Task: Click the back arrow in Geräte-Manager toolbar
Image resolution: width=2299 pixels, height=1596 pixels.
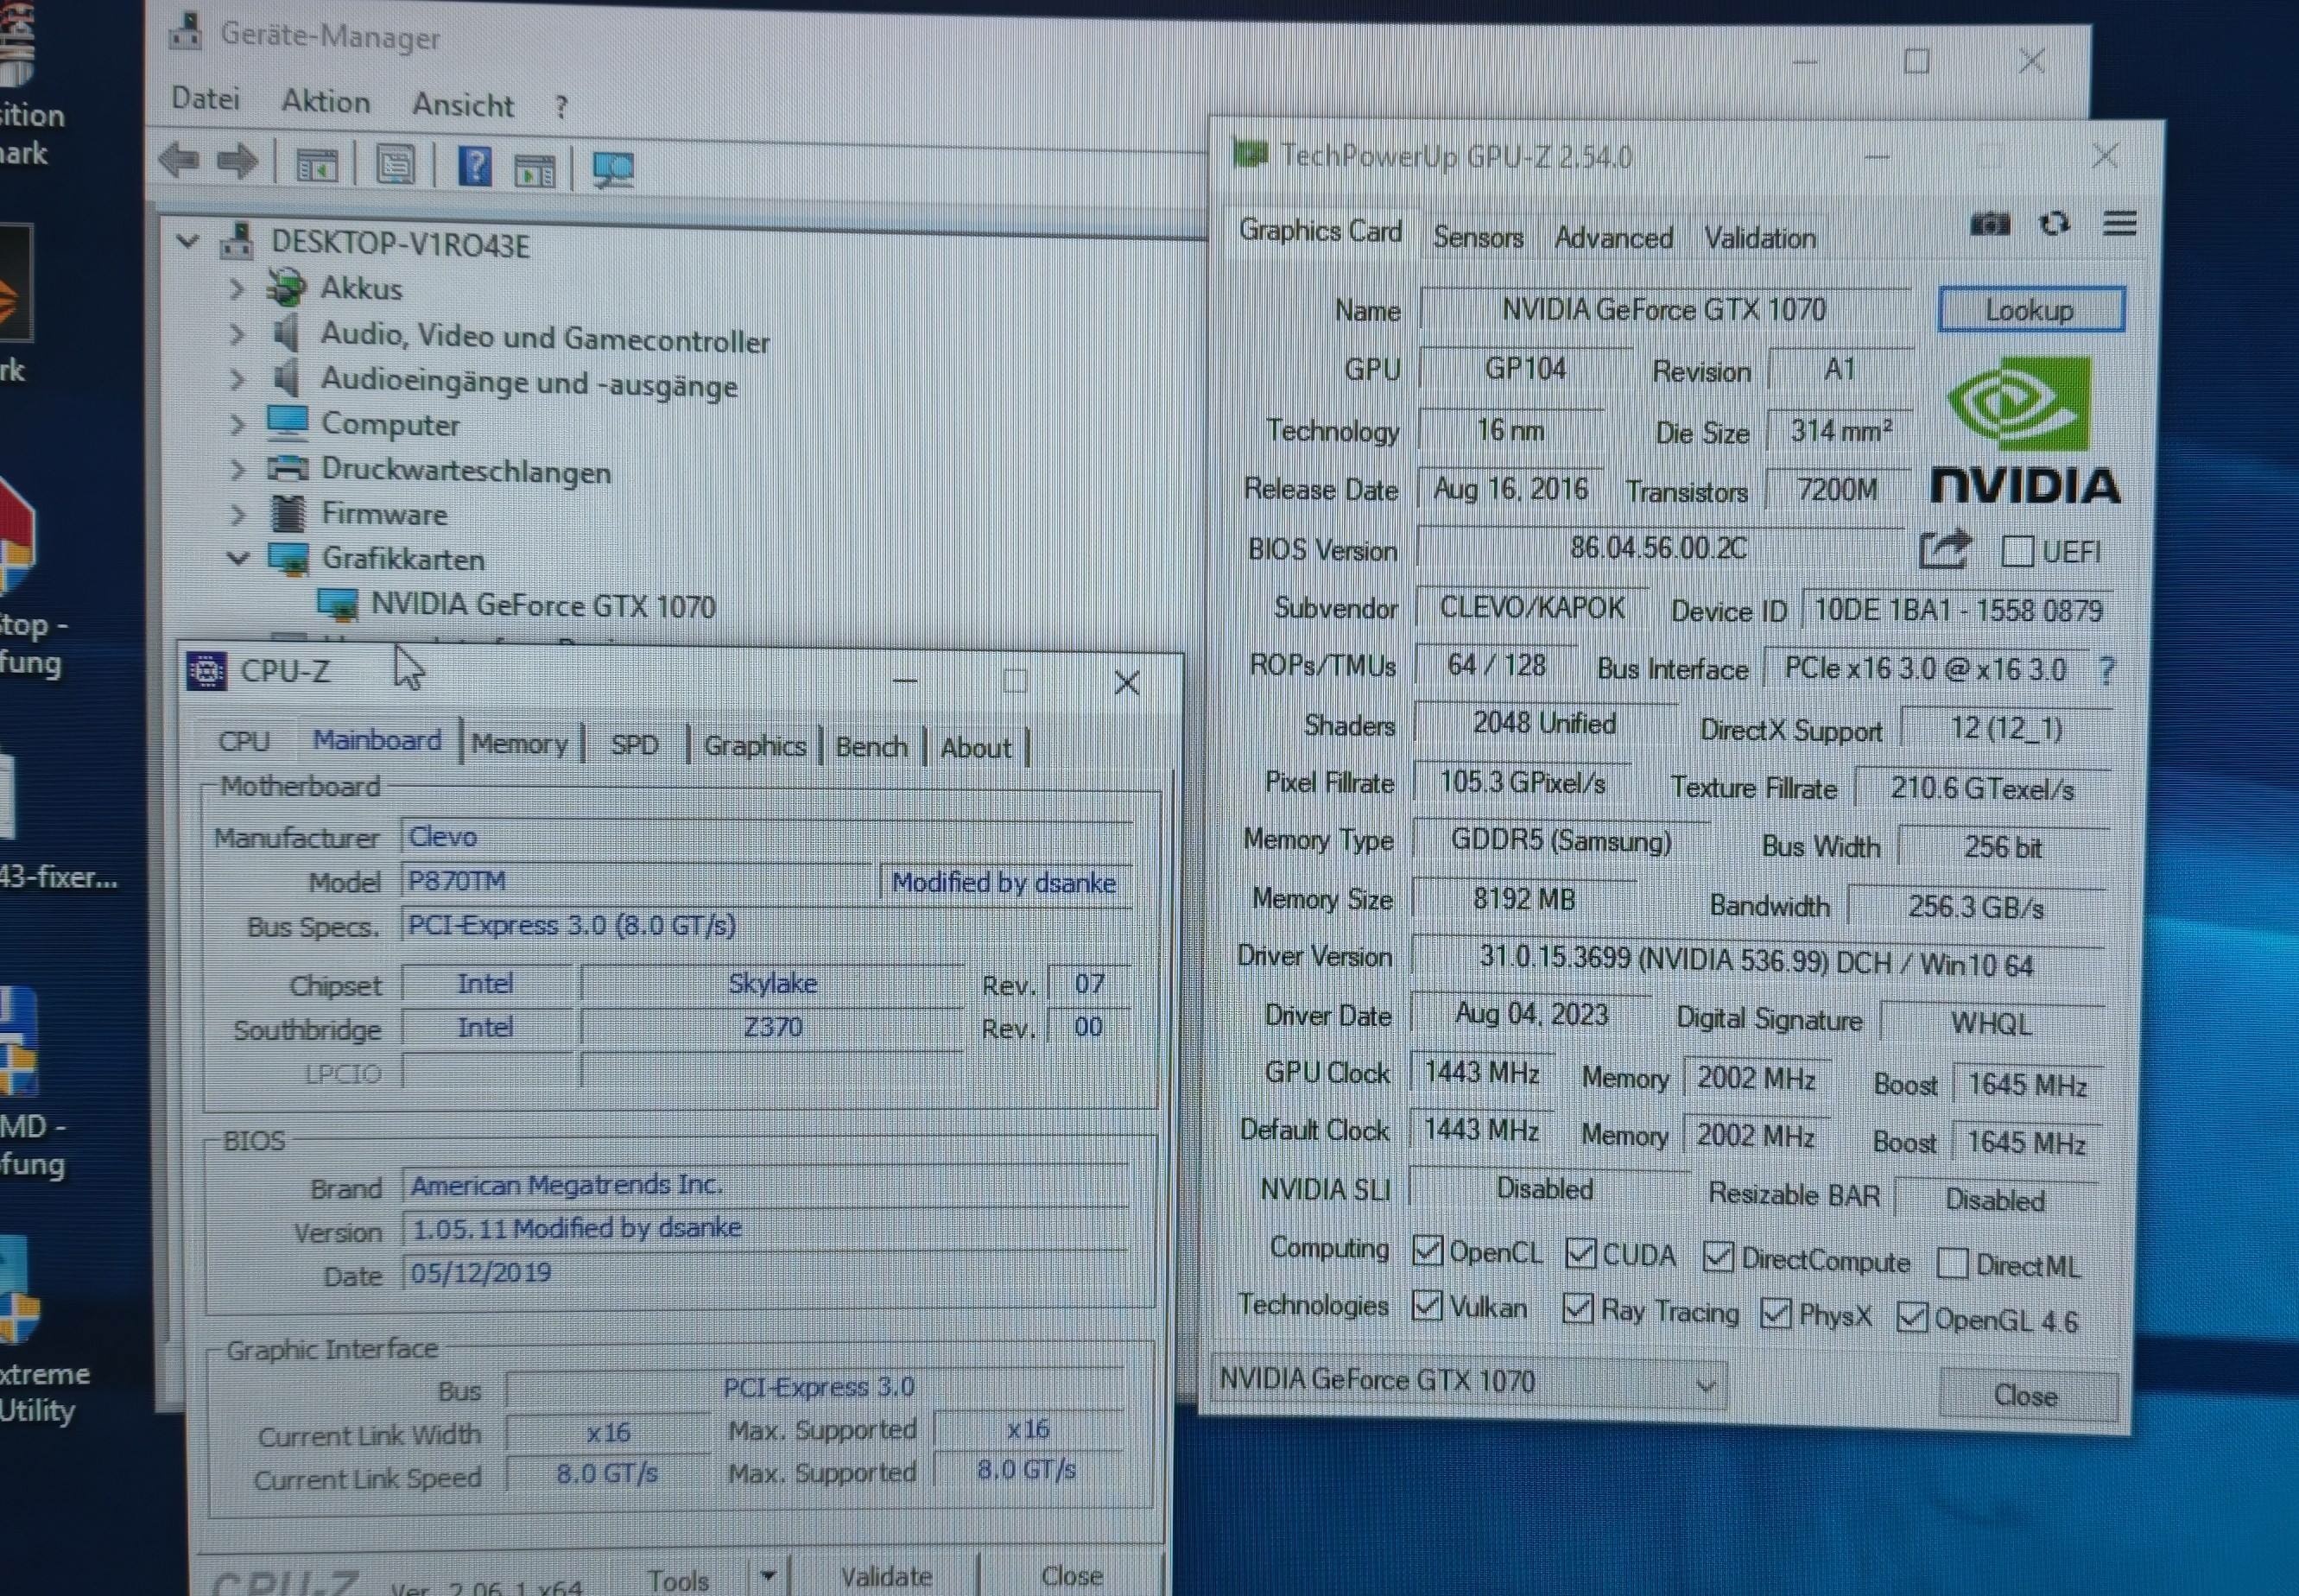Action: 180,161
